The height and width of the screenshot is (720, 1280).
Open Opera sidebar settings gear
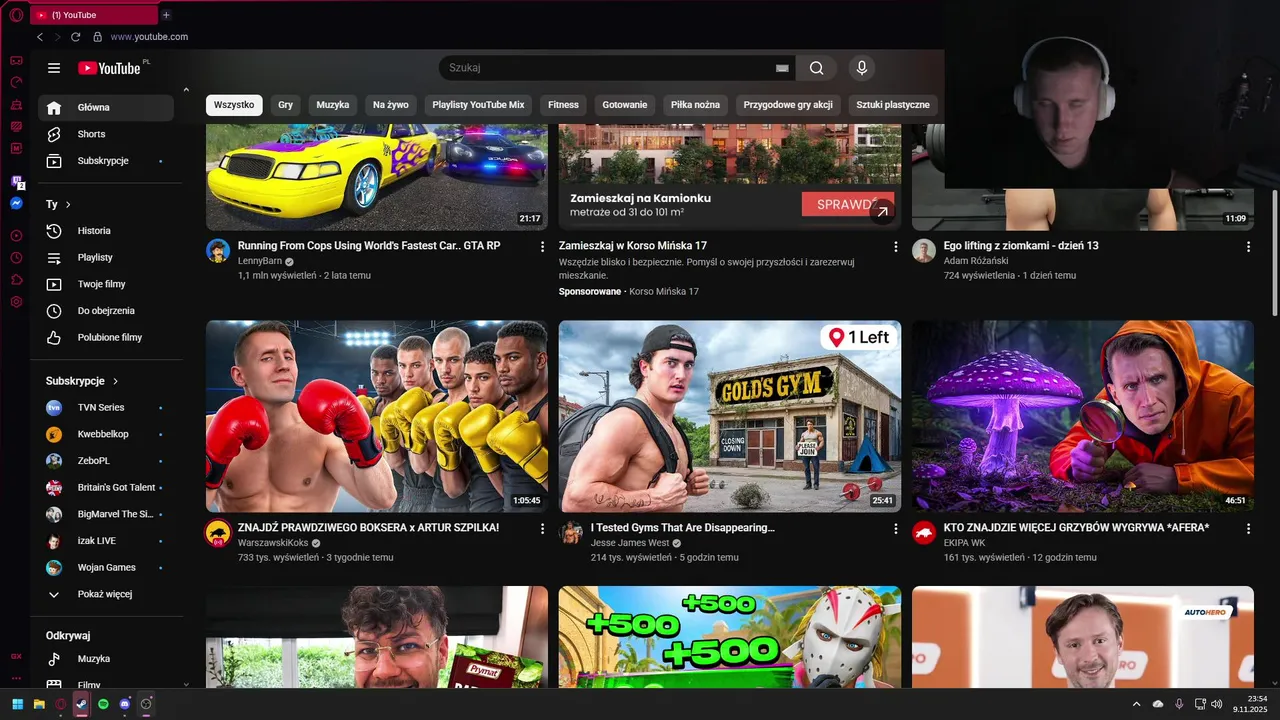16,302
